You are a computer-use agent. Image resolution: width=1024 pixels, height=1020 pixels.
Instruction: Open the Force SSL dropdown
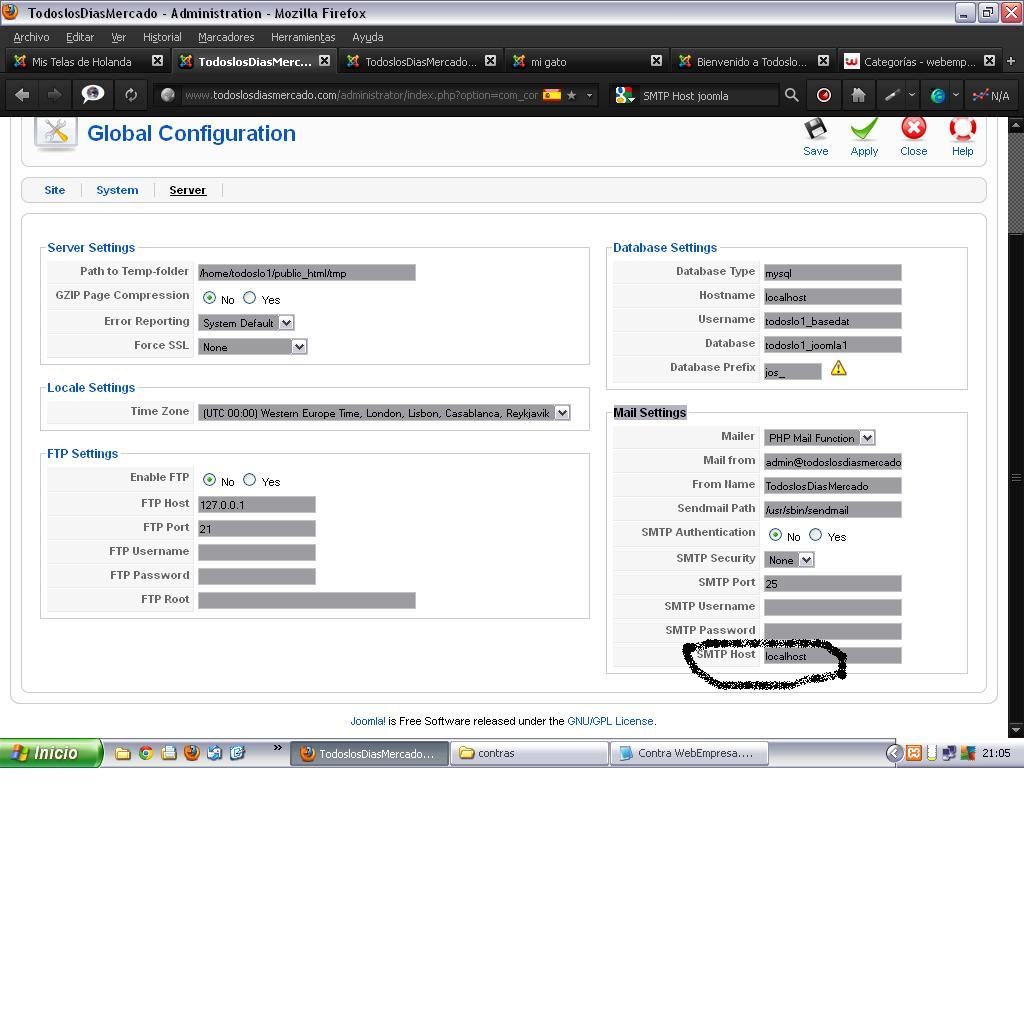click(253, 347)
